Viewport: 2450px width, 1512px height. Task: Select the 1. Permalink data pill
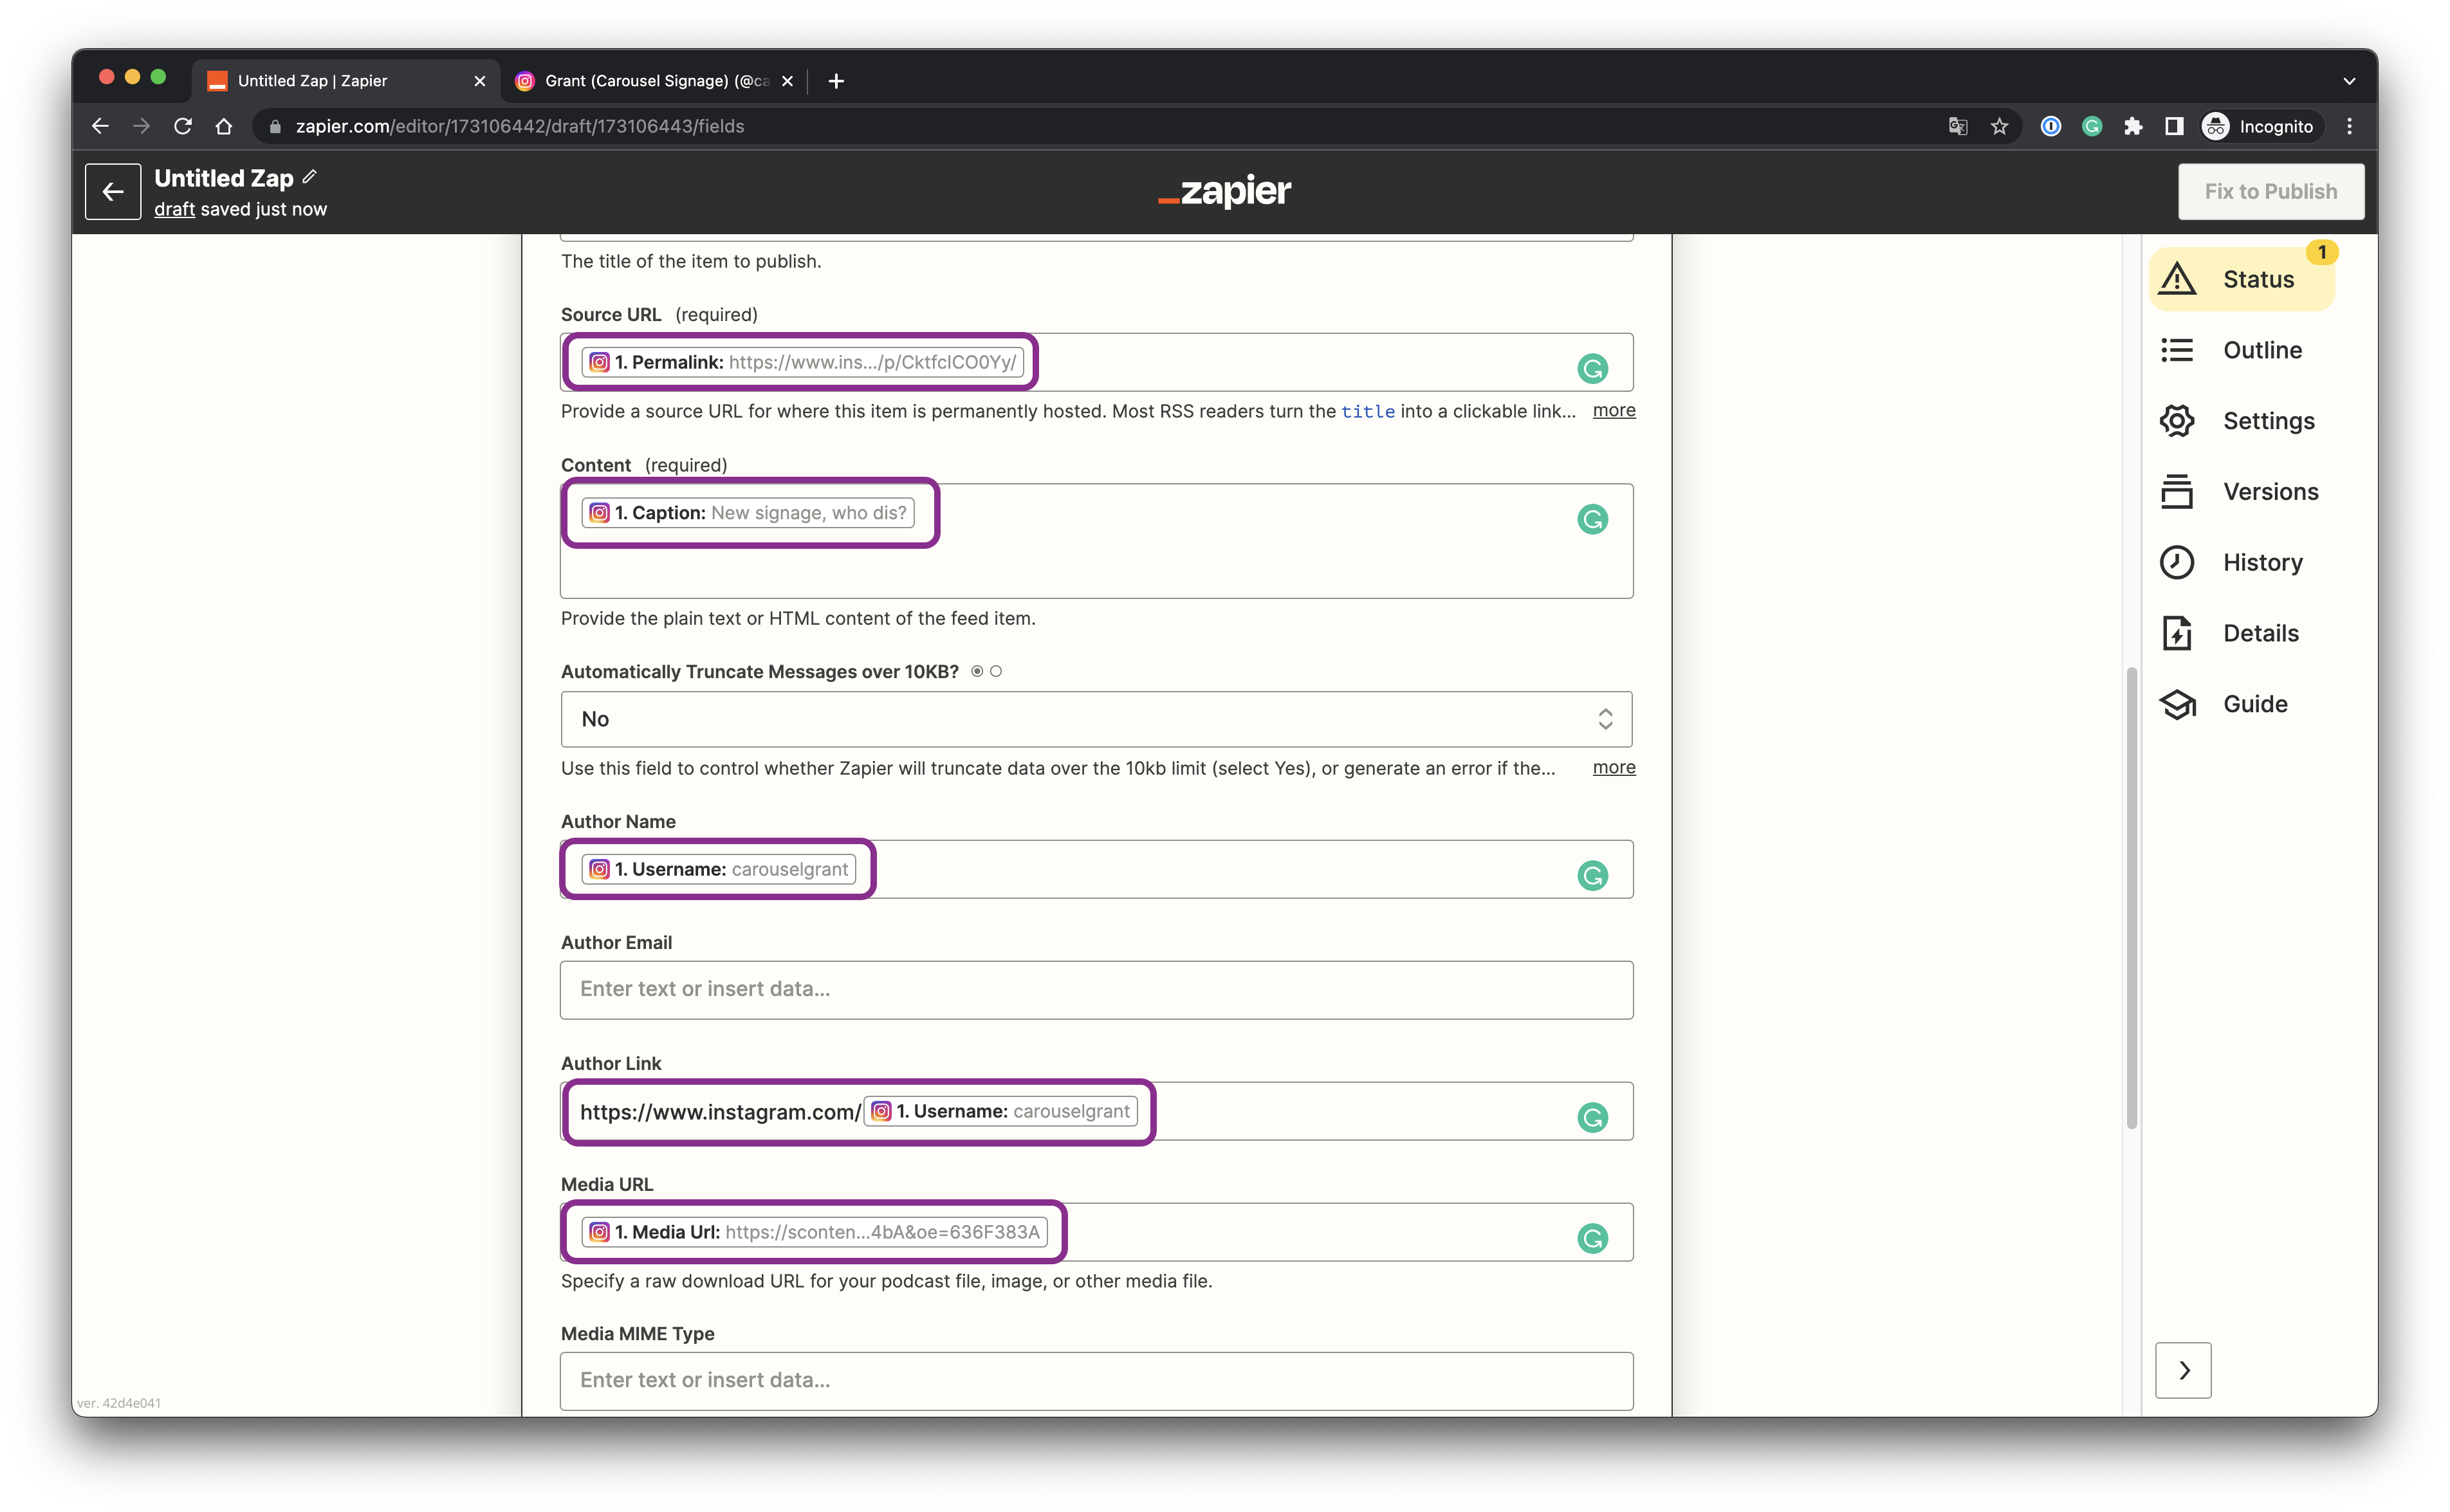(x=802, y=362)
